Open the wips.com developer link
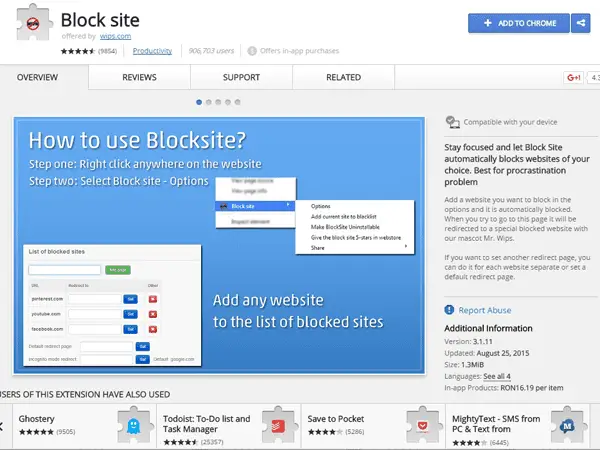Image resolution: width=600 pixels, height=450 pixels. coord(115,36)
